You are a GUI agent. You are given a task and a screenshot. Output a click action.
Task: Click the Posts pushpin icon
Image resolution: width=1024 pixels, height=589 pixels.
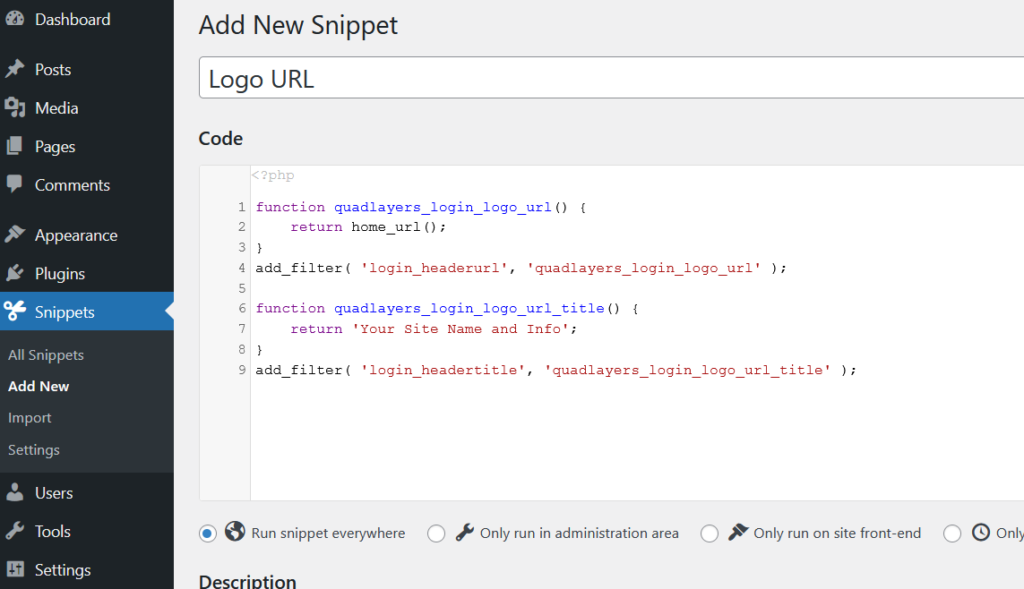(x=14, y=69)
